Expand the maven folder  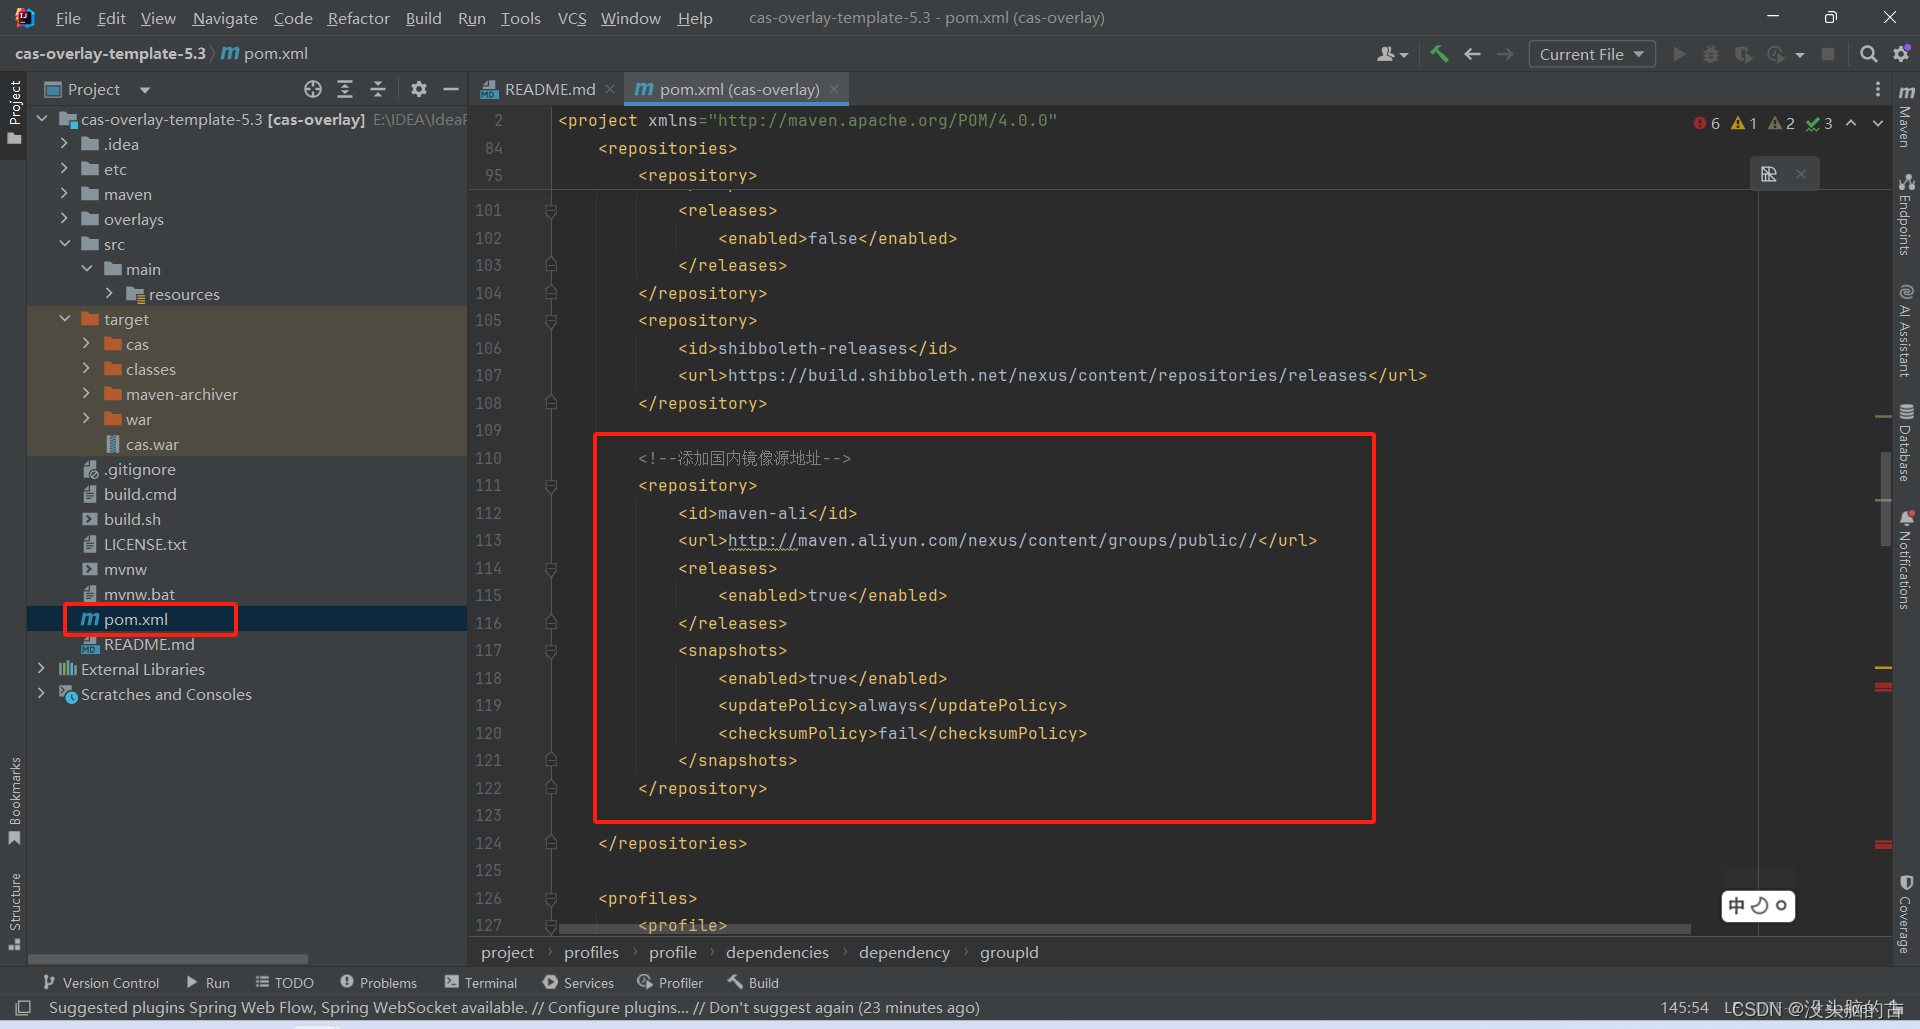64,194
